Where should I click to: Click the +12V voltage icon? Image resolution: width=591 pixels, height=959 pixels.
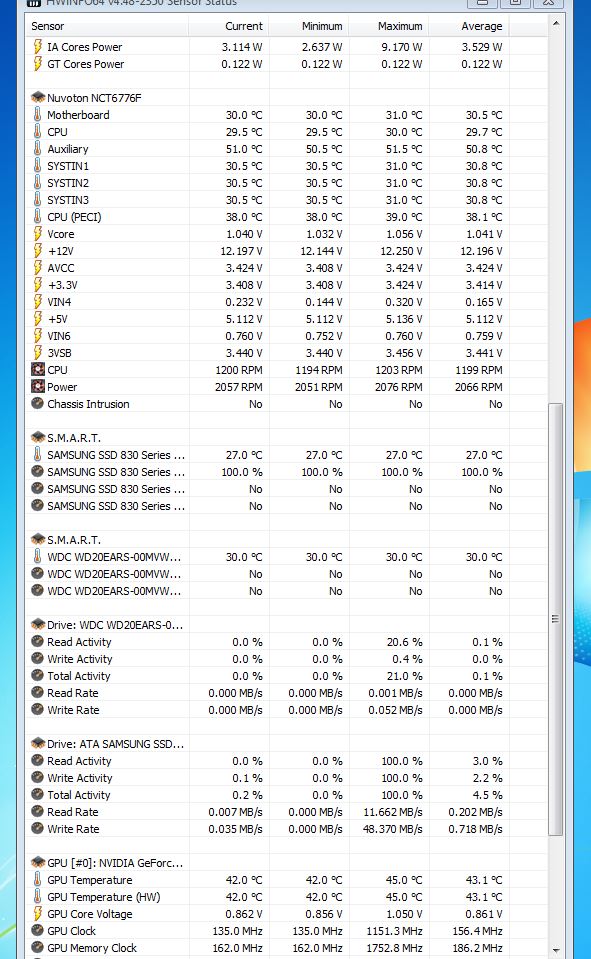(37, 251)
